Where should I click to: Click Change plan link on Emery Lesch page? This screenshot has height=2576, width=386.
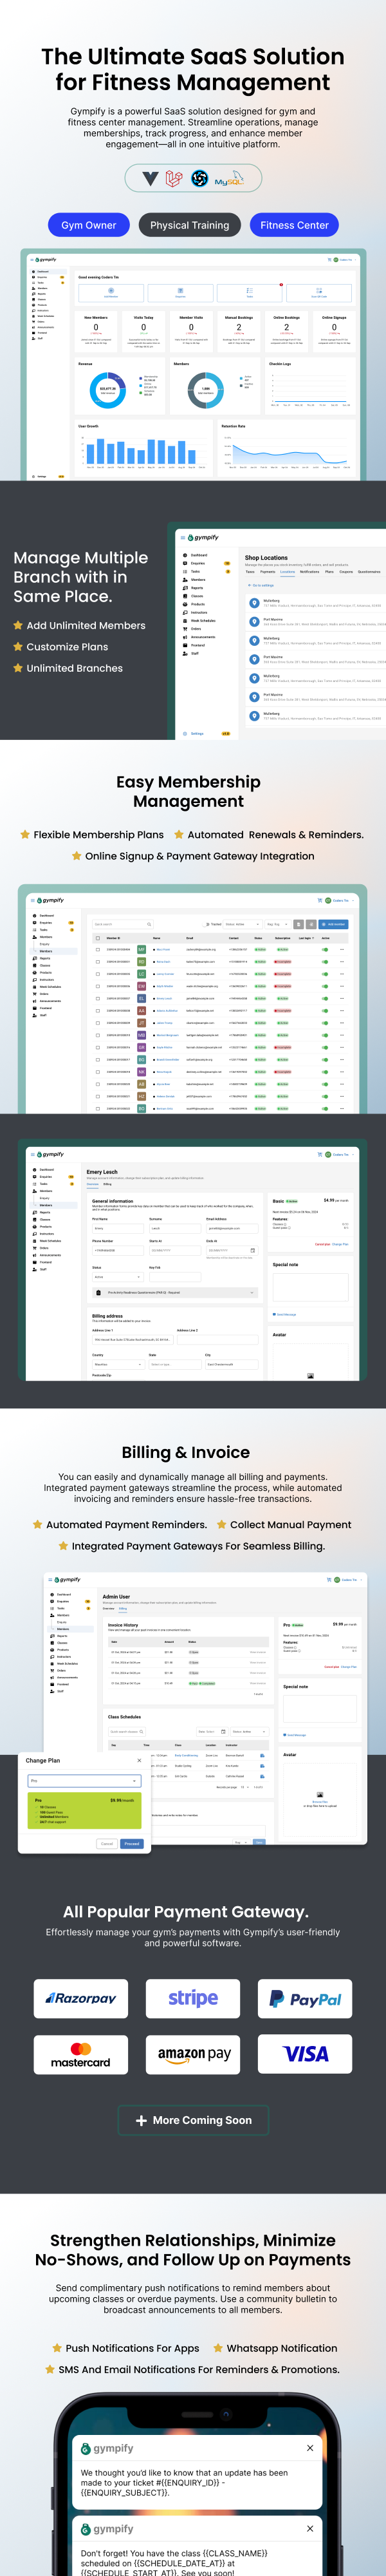[341, 1244]
